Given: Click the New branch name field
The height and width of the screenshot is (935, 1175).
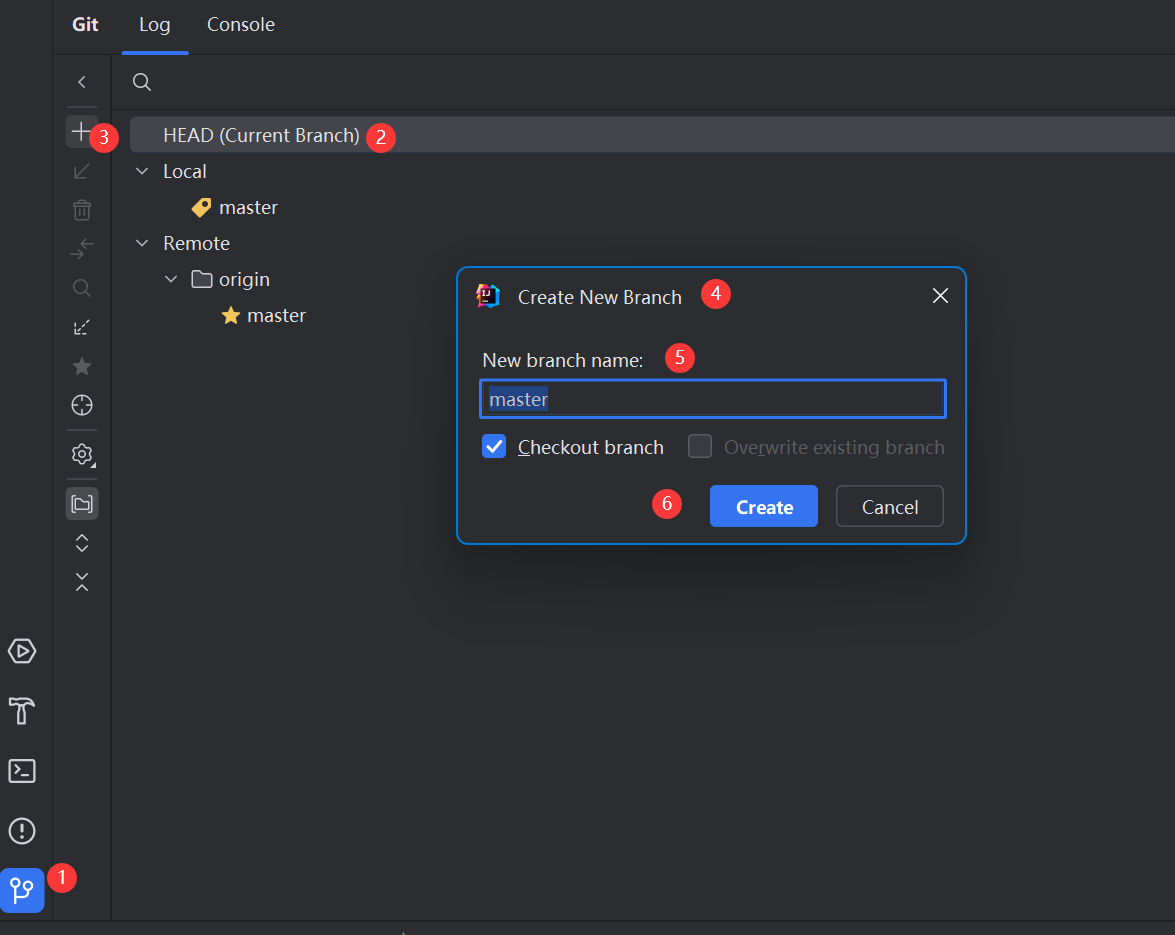Looking at the screenshot, I should tap(712, 399).
